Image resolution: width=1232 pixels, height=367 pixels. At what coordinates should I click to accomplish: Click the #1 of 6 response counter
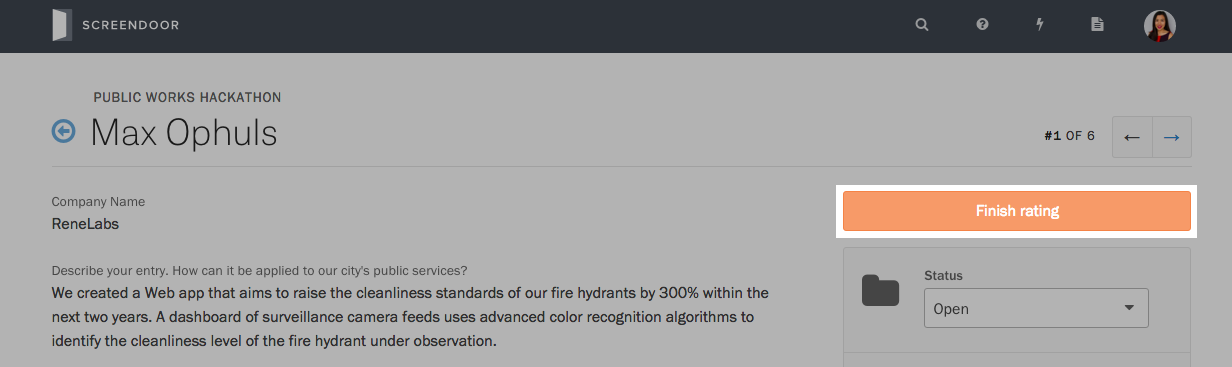pos(1069,136)
